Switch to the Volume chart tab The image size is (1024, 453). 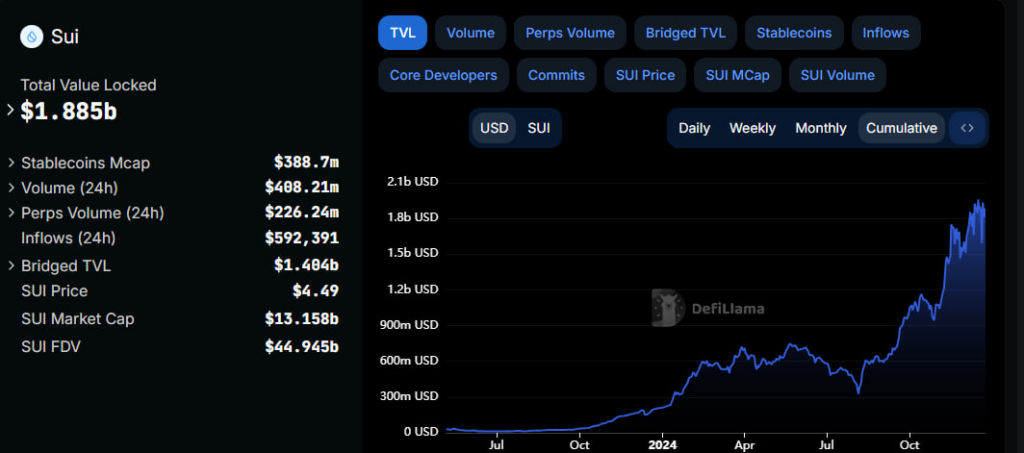coord(470,33)
